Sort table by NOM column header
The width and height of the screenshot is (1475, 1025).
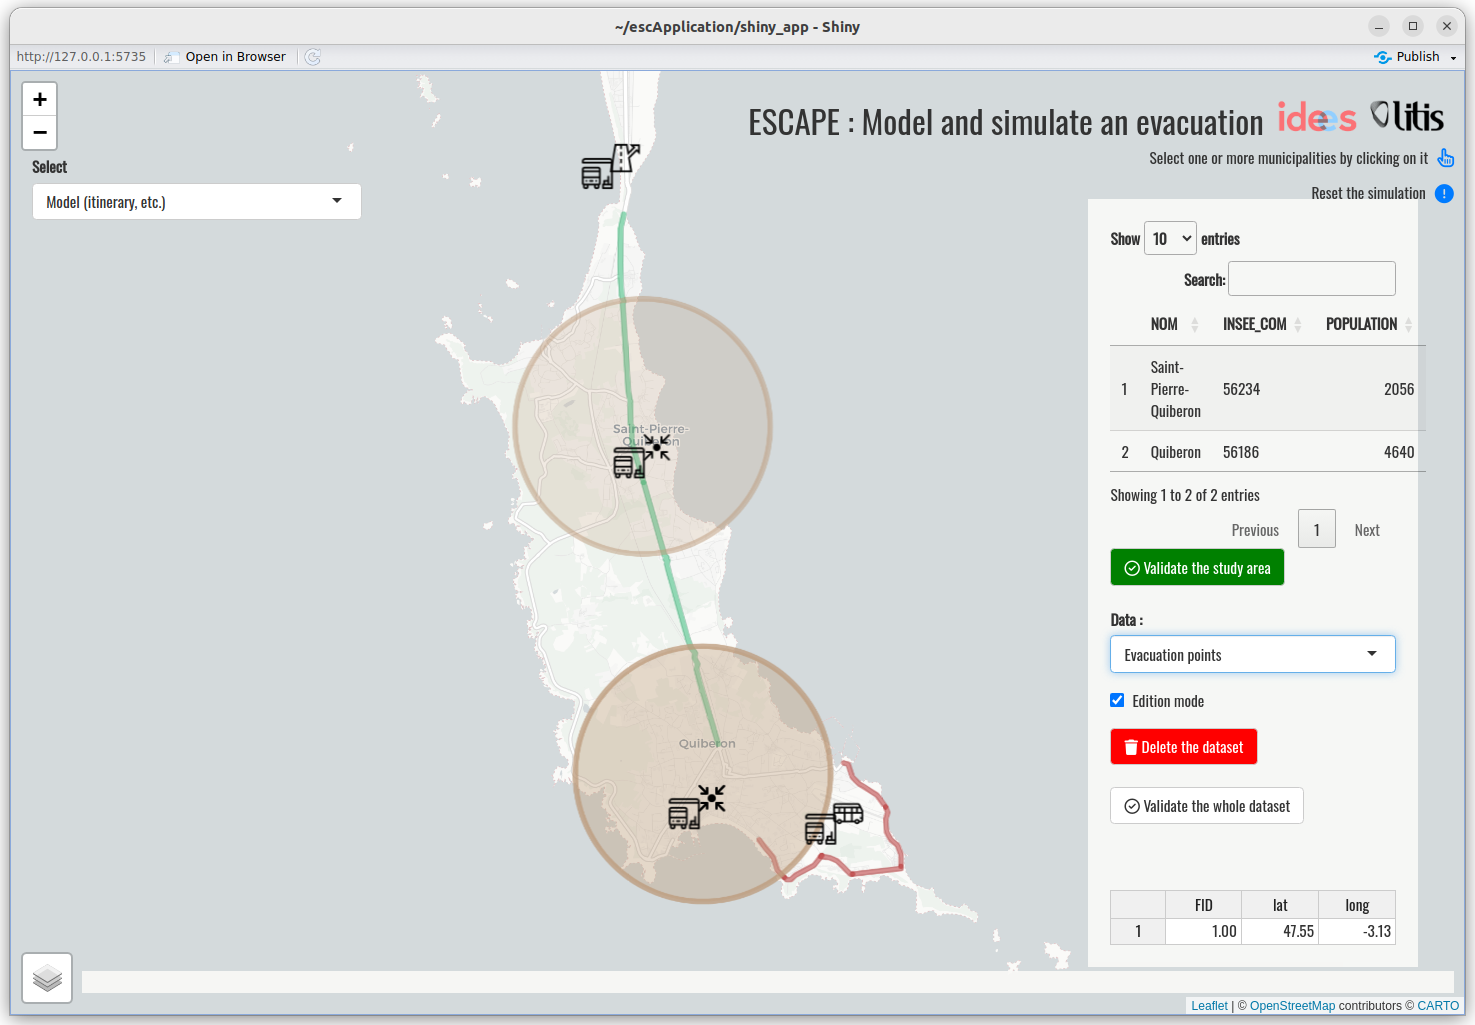[x=1164, y=324]
